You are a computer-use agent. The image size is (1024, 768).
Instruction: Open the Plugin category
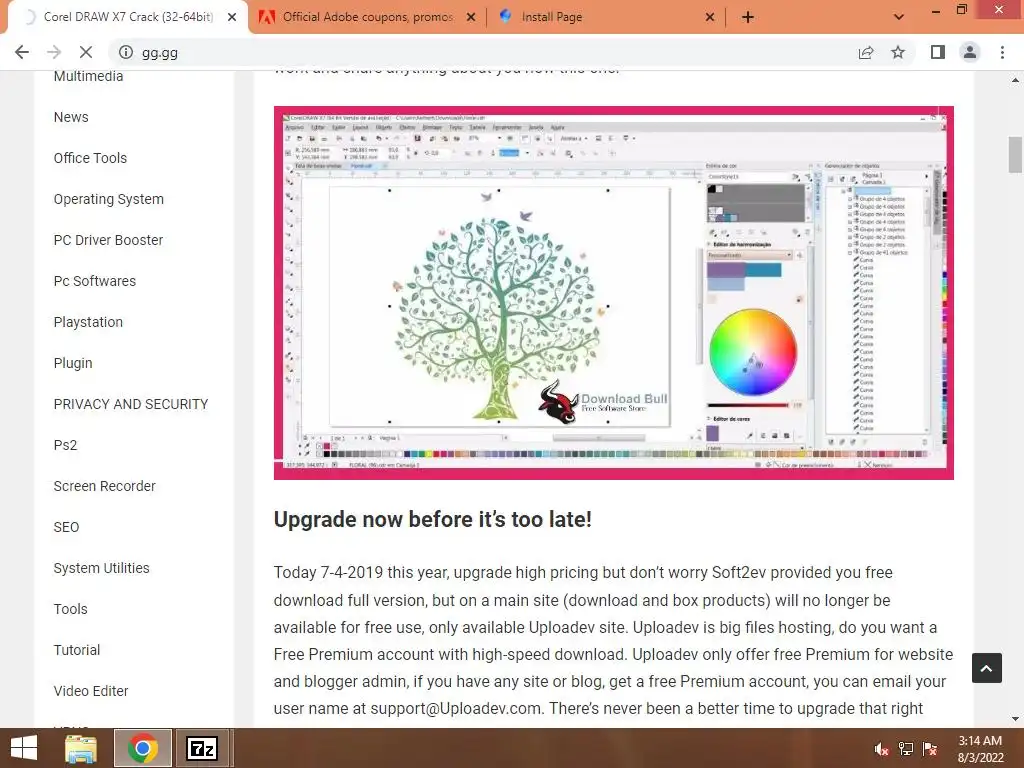point(72,363)
